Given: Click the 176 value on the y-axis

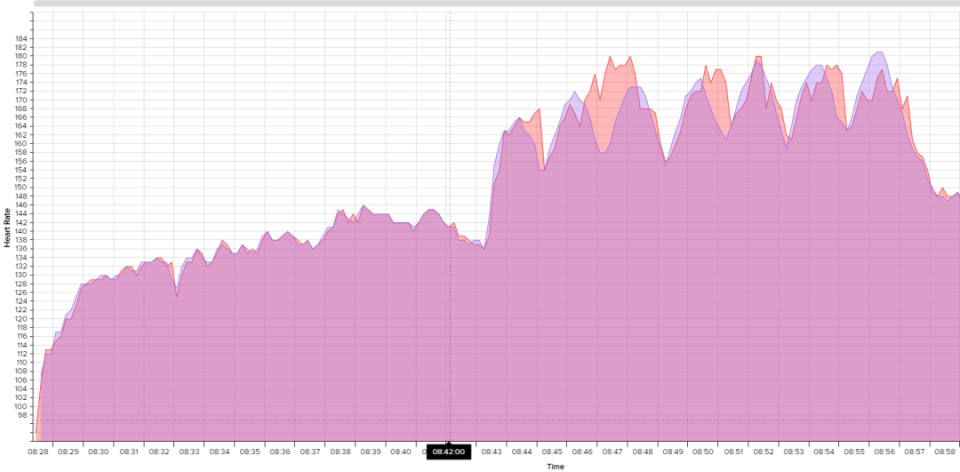Looking at the screenshot, I should pyautogui.click(x=23, y=73).
